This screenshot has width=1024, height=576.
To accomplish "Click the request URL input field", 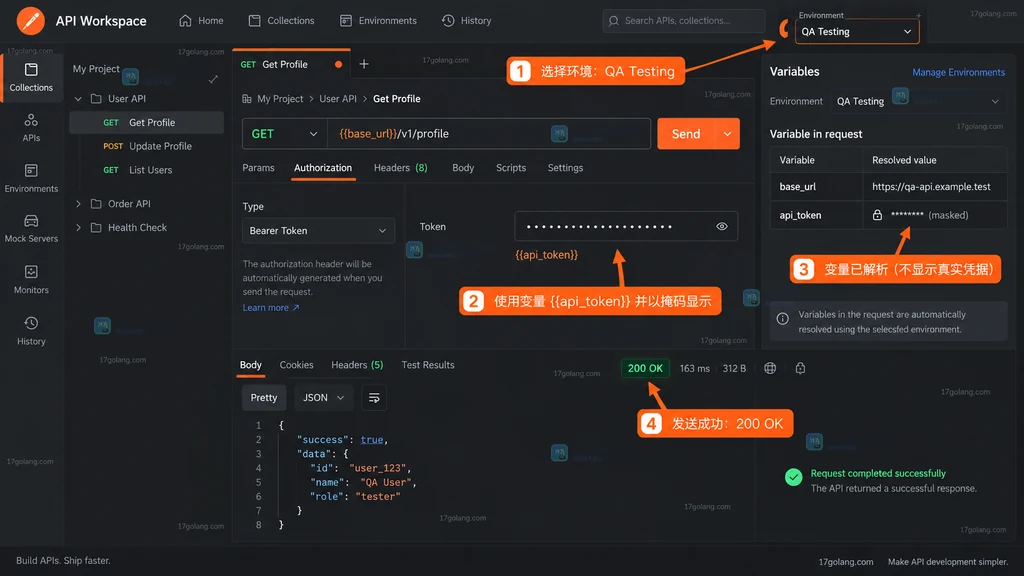I will [x=489, y=134].
